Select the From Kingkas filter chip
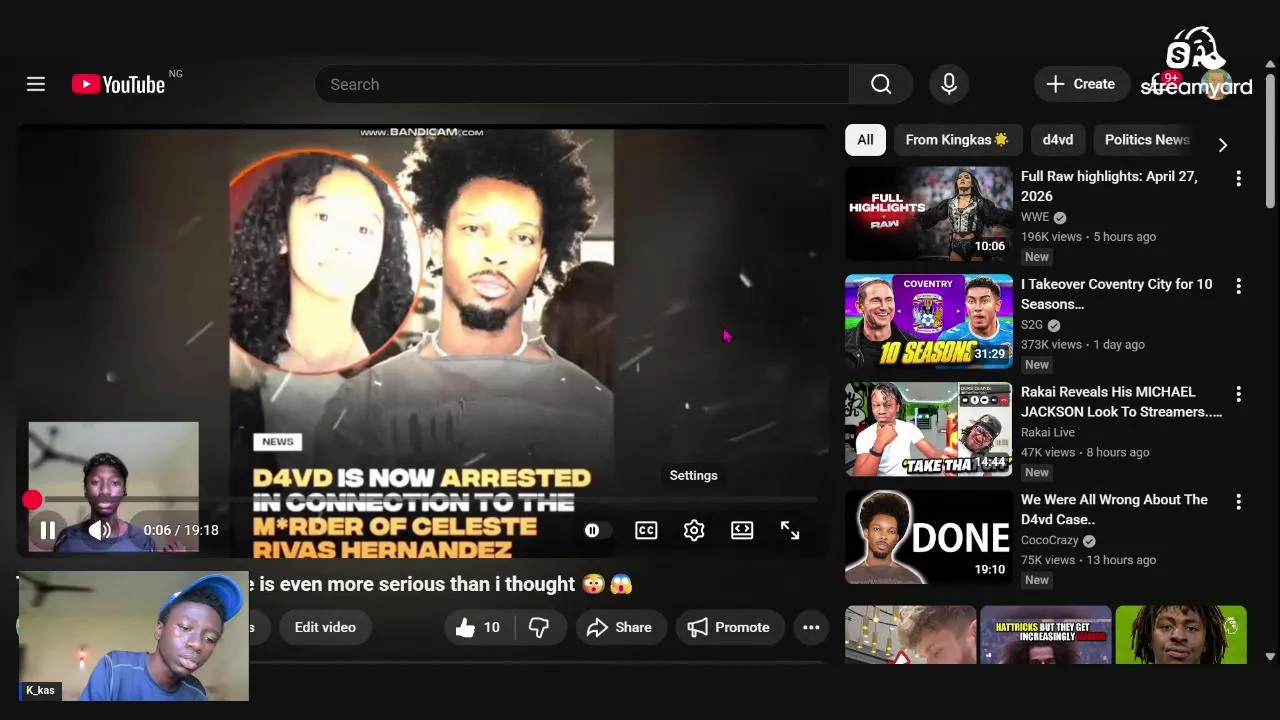 tap(957, 140)
